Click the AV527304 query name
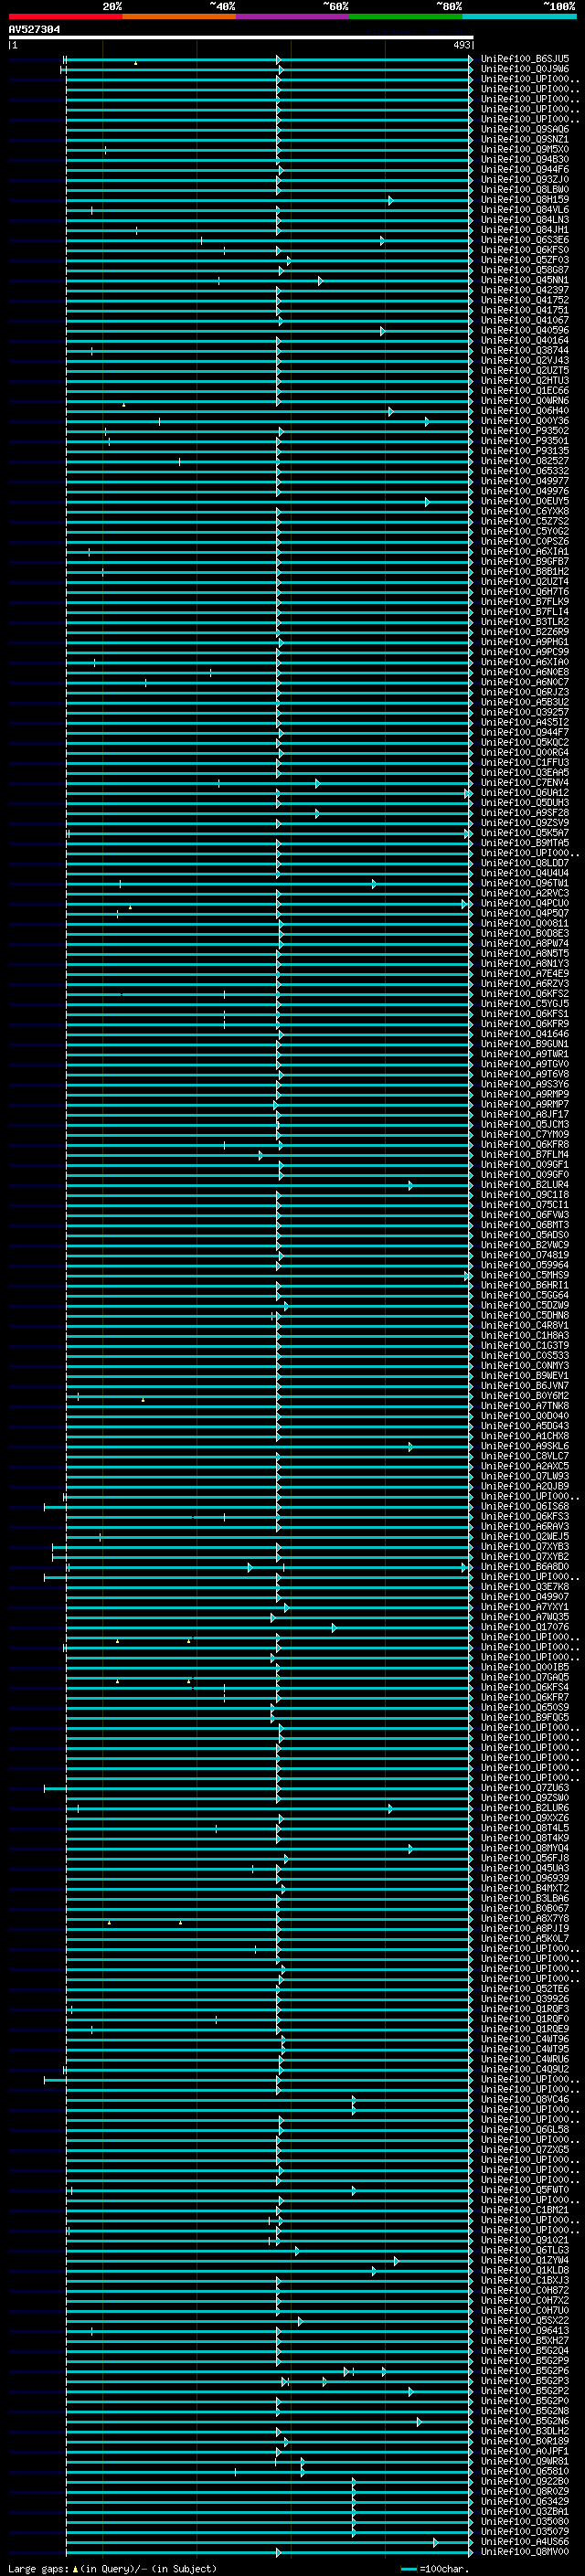The image size is (585, 2576). (34, 30)
